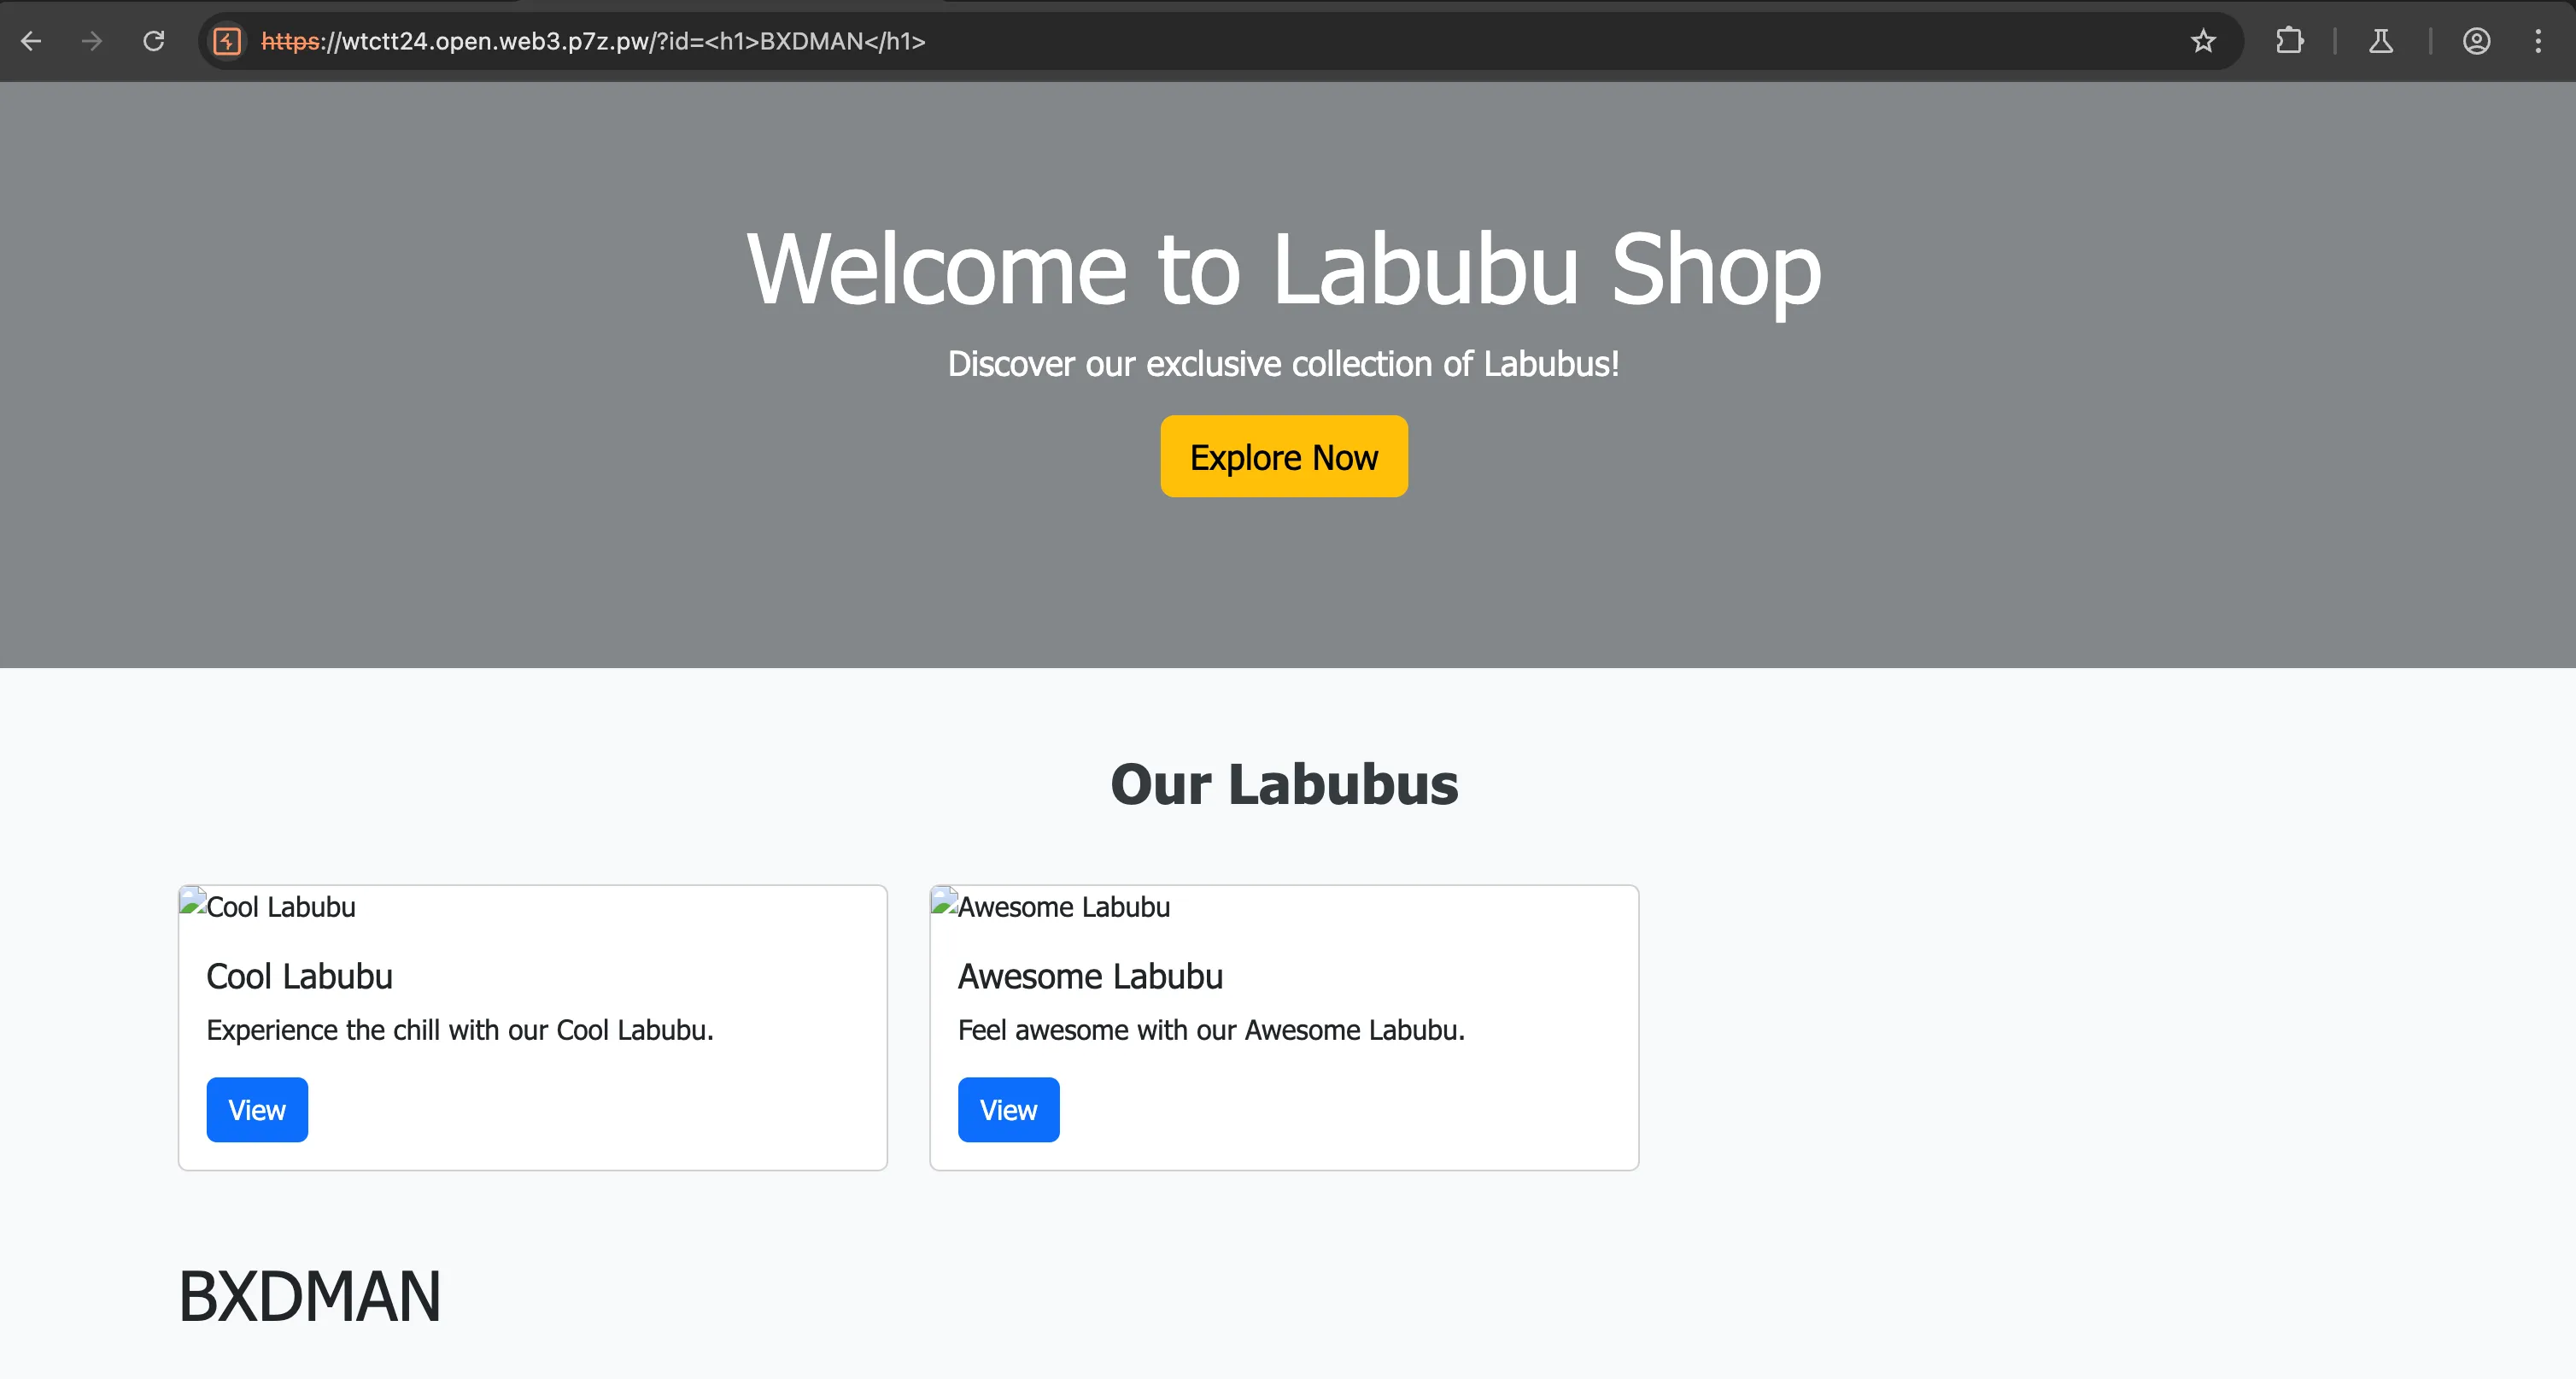This screenshot has width=2576, height=1379.
Task: Click View under Awesome Labubu
Action: point(1008,1109)
